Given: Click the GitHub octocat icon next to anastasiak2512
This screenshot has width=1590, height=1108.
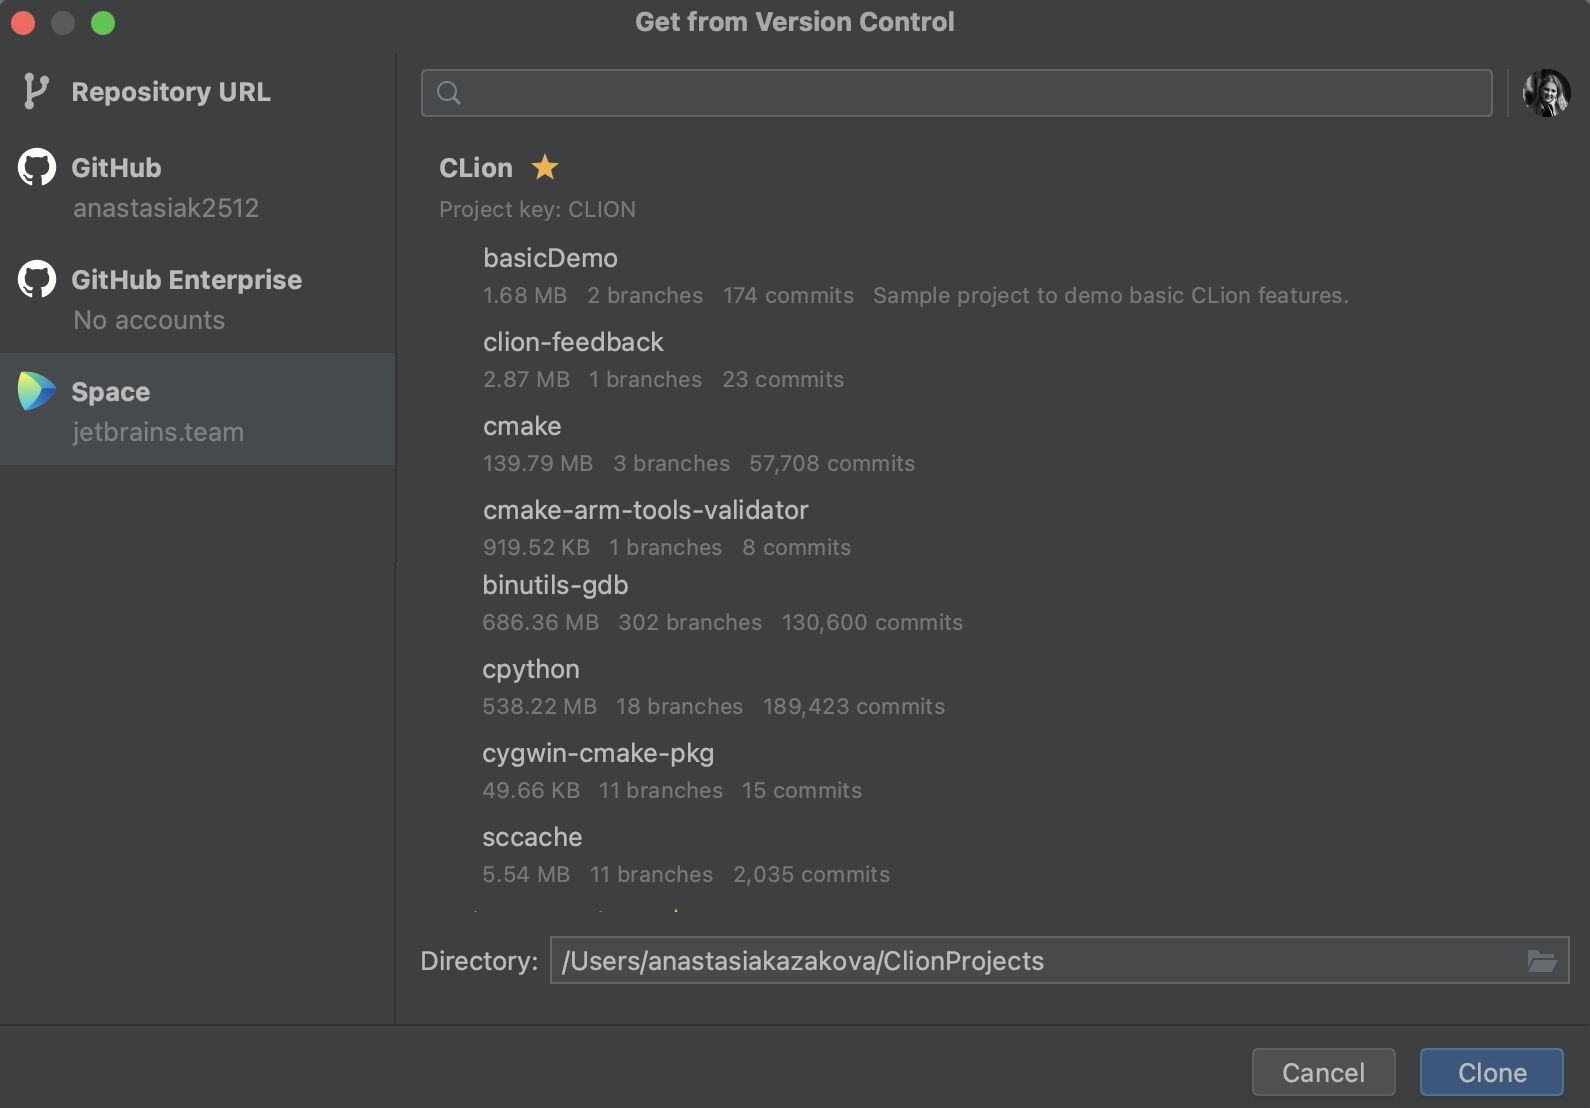Looking at the screenshot, I should tap(37, 167).
